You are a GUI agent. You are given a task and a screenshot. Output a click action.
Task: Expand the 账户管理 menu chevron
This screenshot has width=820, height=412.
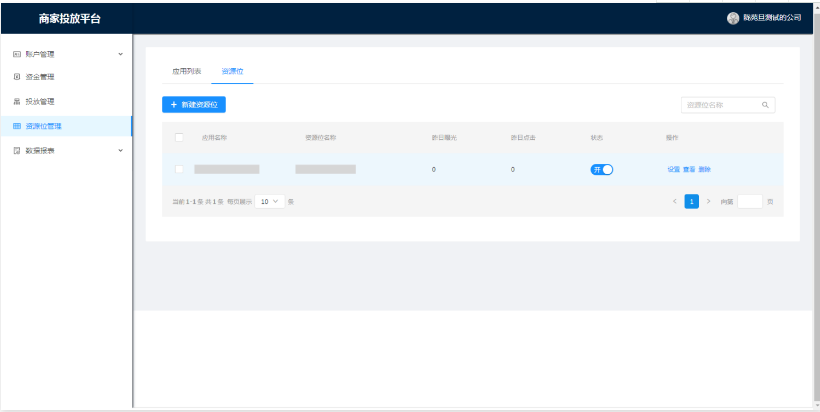[x=121, y=53]
